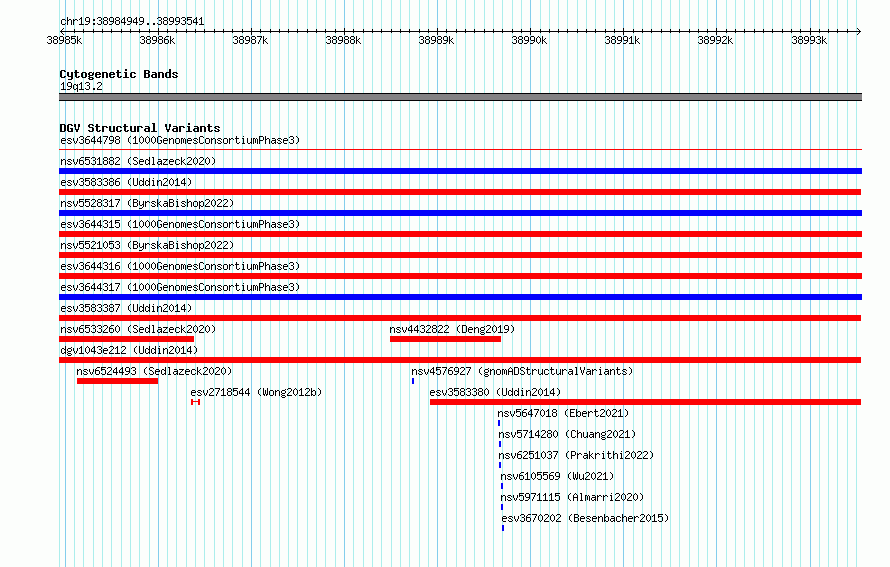The width and height of the screenshot is (890, 567).
Task: Select the red bar under dgv1043e212
Action: pyautogui.click(x=460, y=360)
